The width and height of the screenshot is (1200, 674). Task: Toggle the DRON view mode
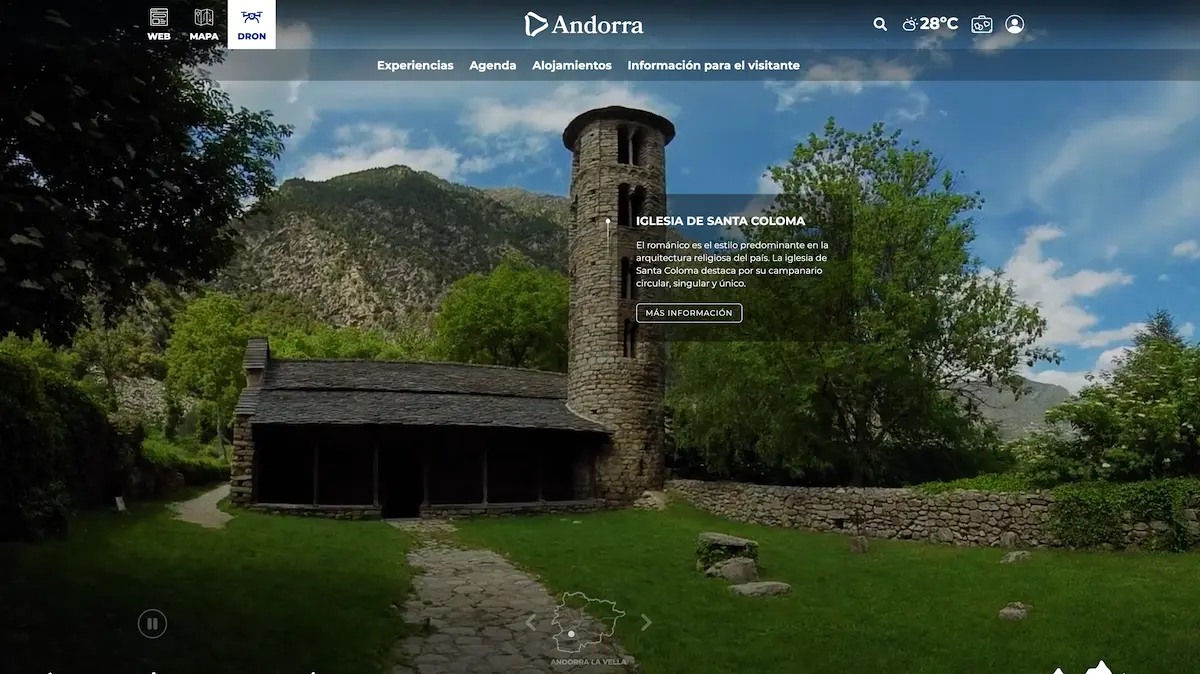251,24
